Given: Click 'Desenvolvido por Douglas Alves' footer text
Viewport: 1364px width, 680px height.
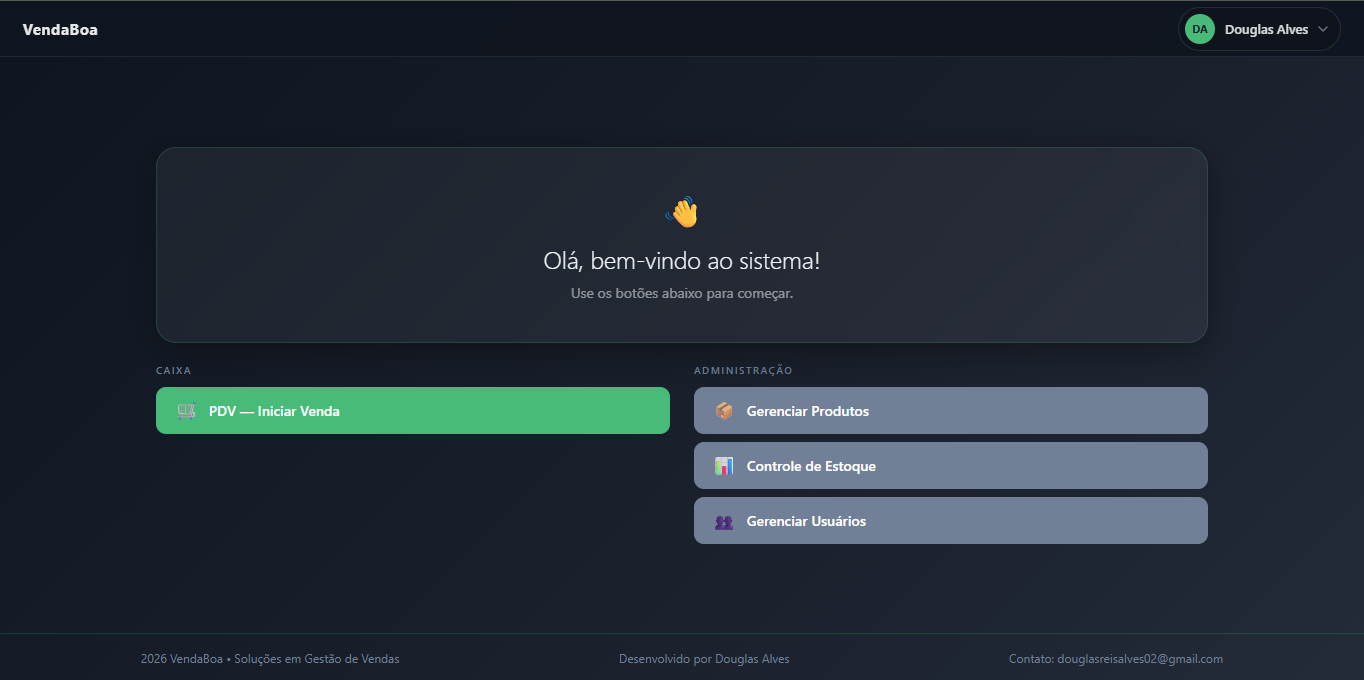Looking at the screenshot, I should (x=704, y=659).
